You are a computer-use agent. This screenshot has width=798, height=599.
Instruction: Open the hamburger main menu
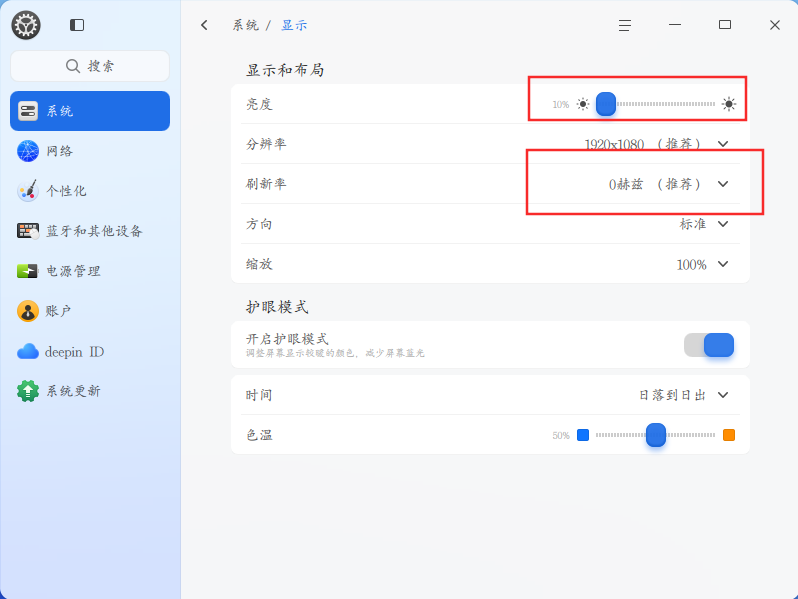pos(625,25)
